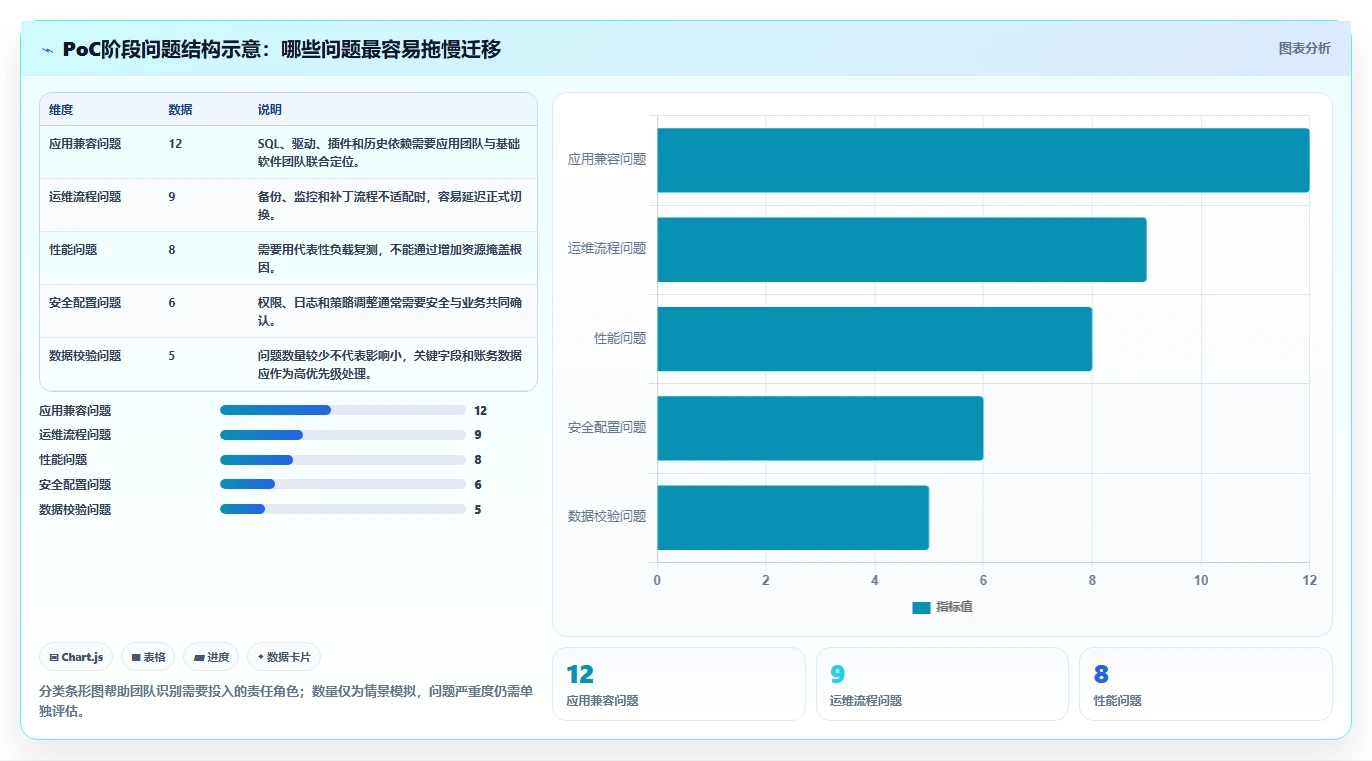Click the x-axis tick label 4
Screen dimensions: 1372x761
pos(875,580)
